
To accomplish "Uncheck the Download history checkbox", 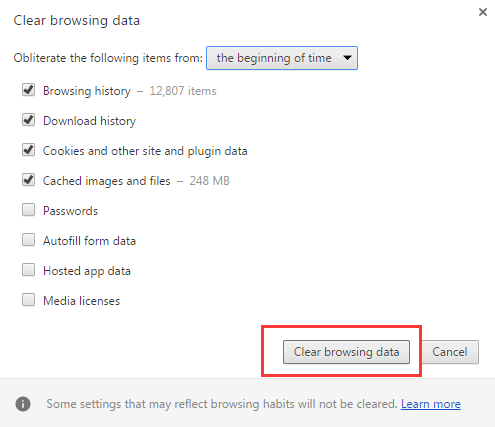I will pyautogui.click(x=28, y=120).
